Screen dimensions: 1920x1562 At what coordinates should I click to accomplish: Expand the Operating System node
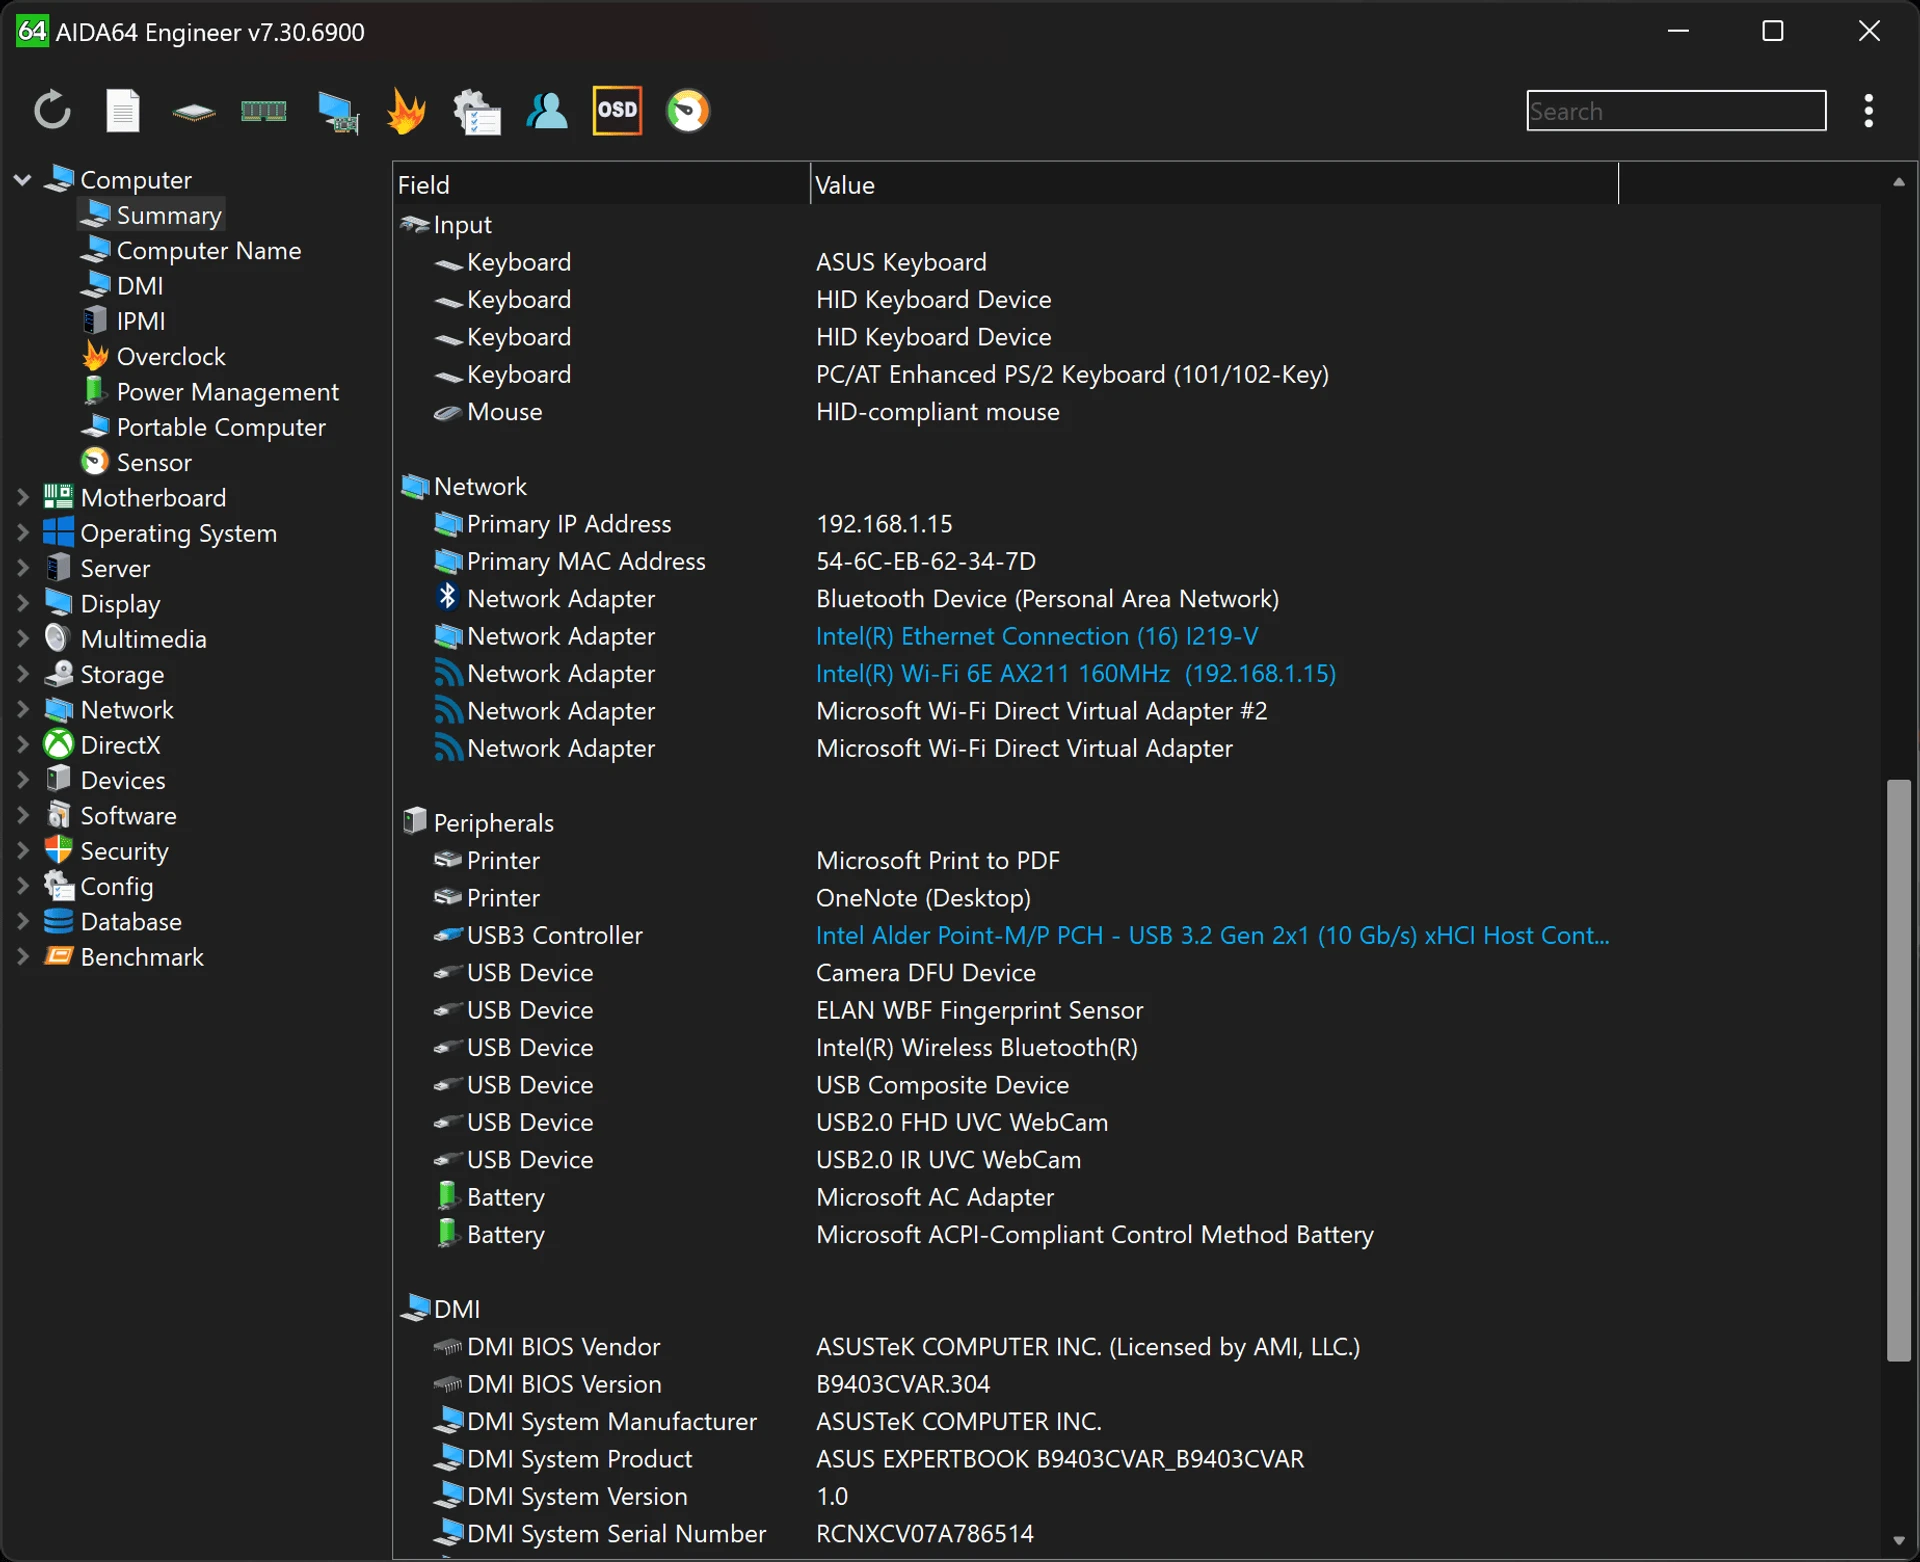click(22, 533)
